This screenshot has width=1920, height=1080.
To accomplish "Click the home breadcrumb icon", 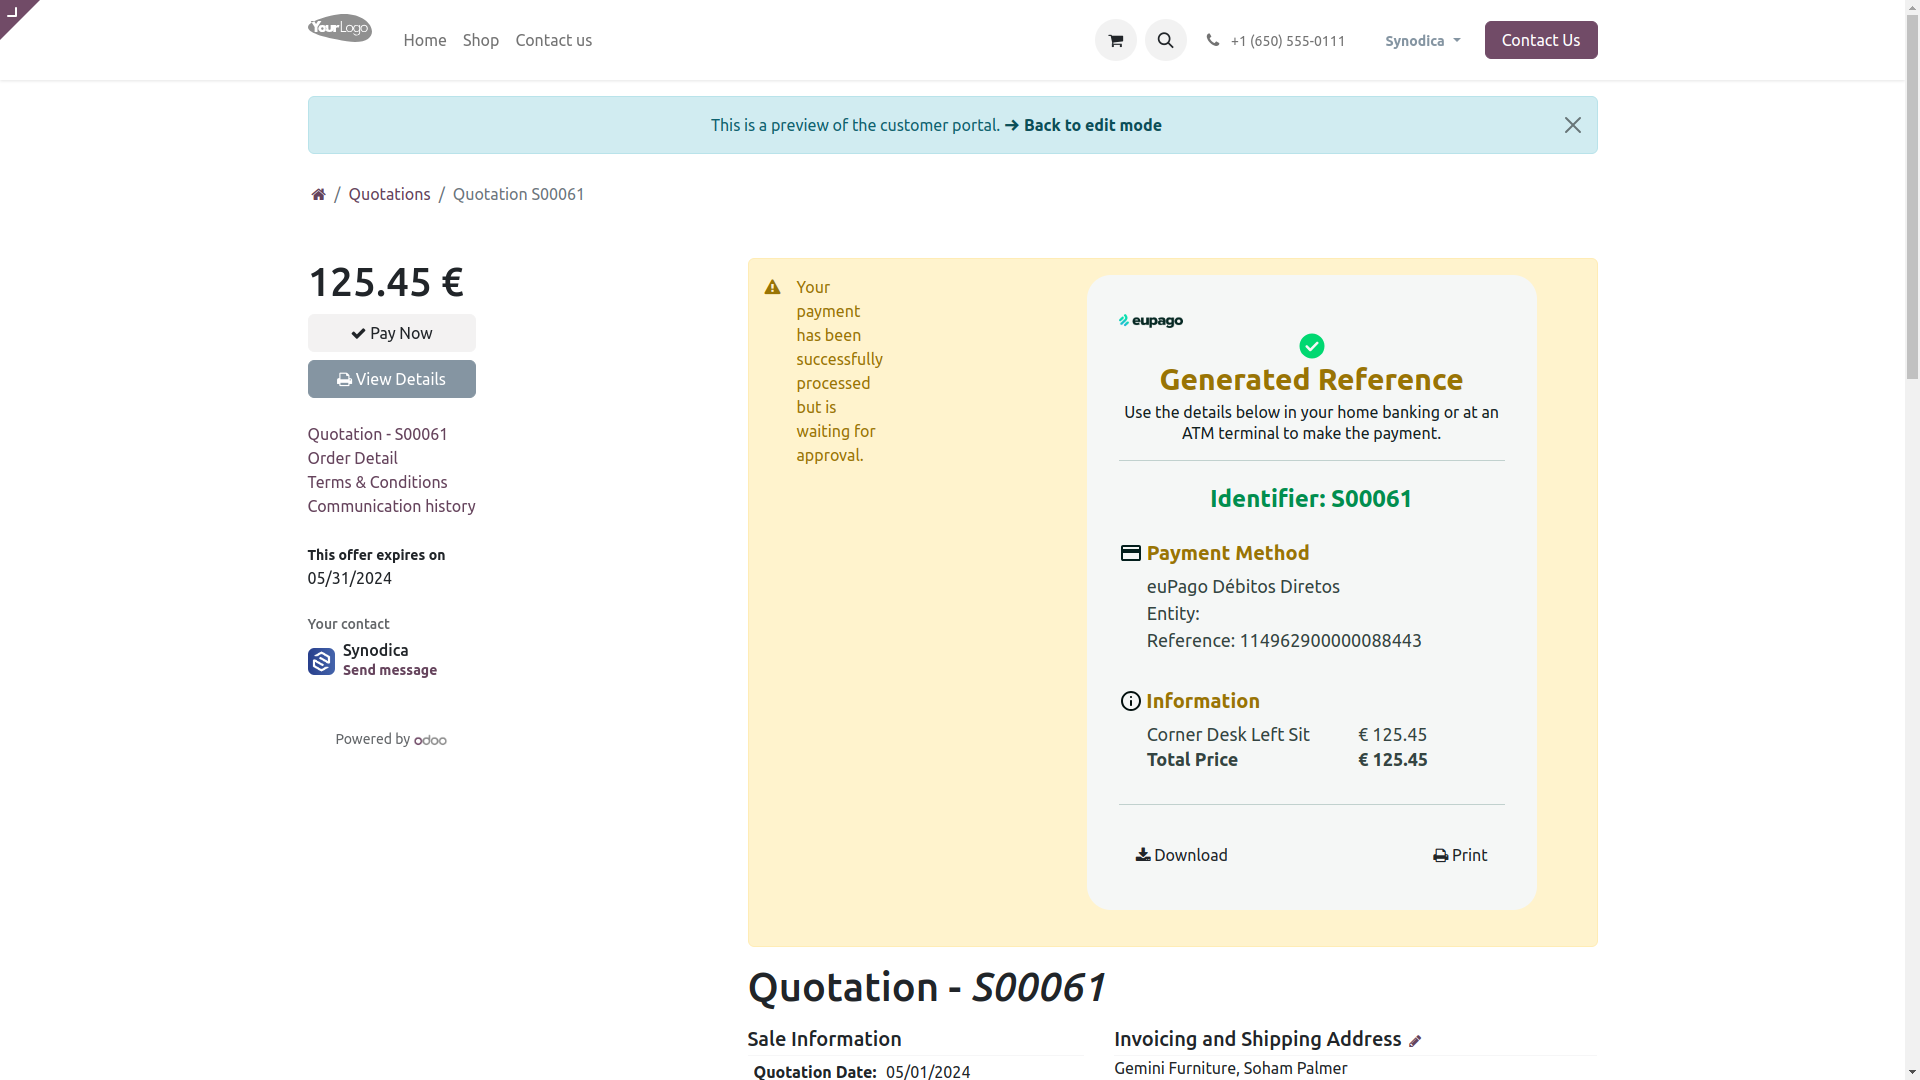I will [x=318, y=194].
